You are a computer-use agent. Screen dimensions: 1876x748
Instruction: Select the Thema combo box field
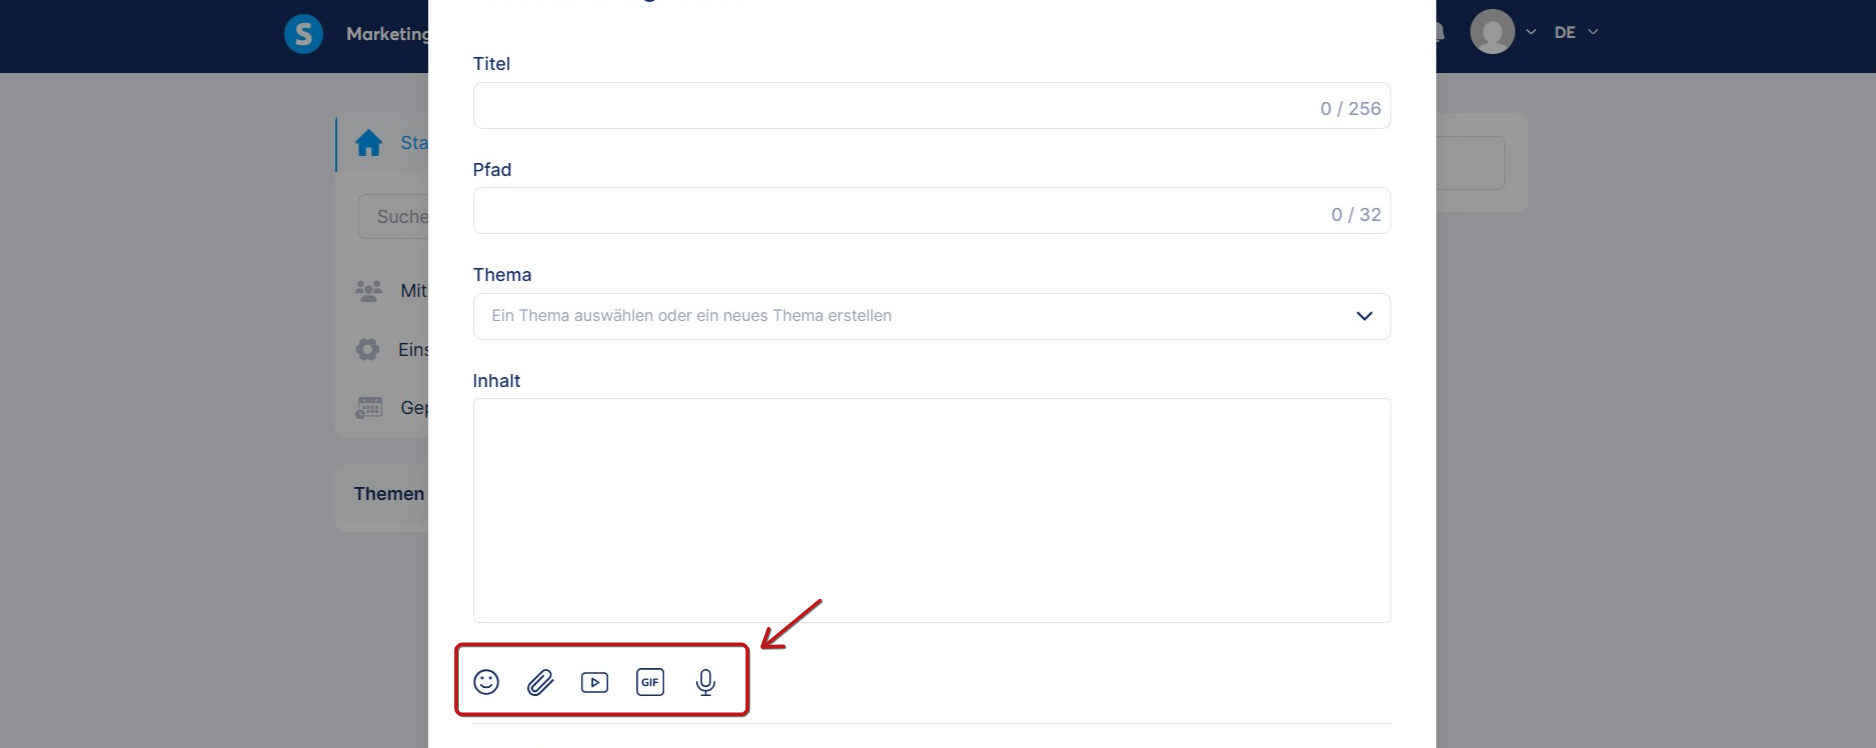[932, 316]
